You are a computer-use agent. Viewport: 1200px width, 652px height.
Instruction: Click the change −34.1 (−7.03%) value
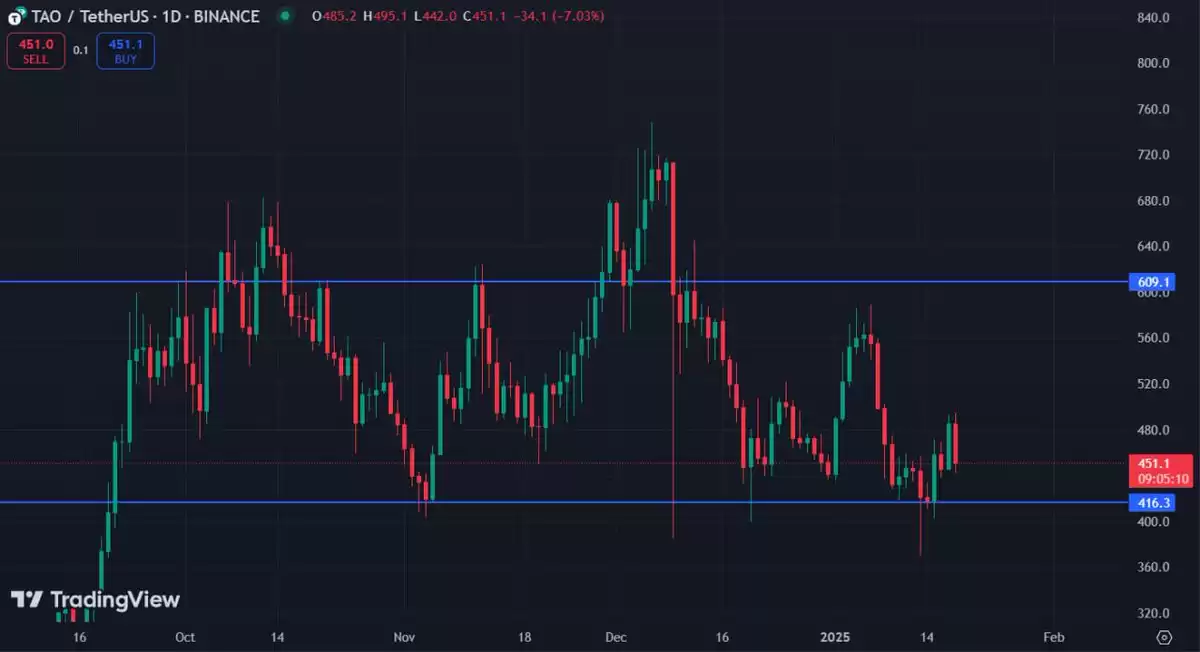pos(558,16)
